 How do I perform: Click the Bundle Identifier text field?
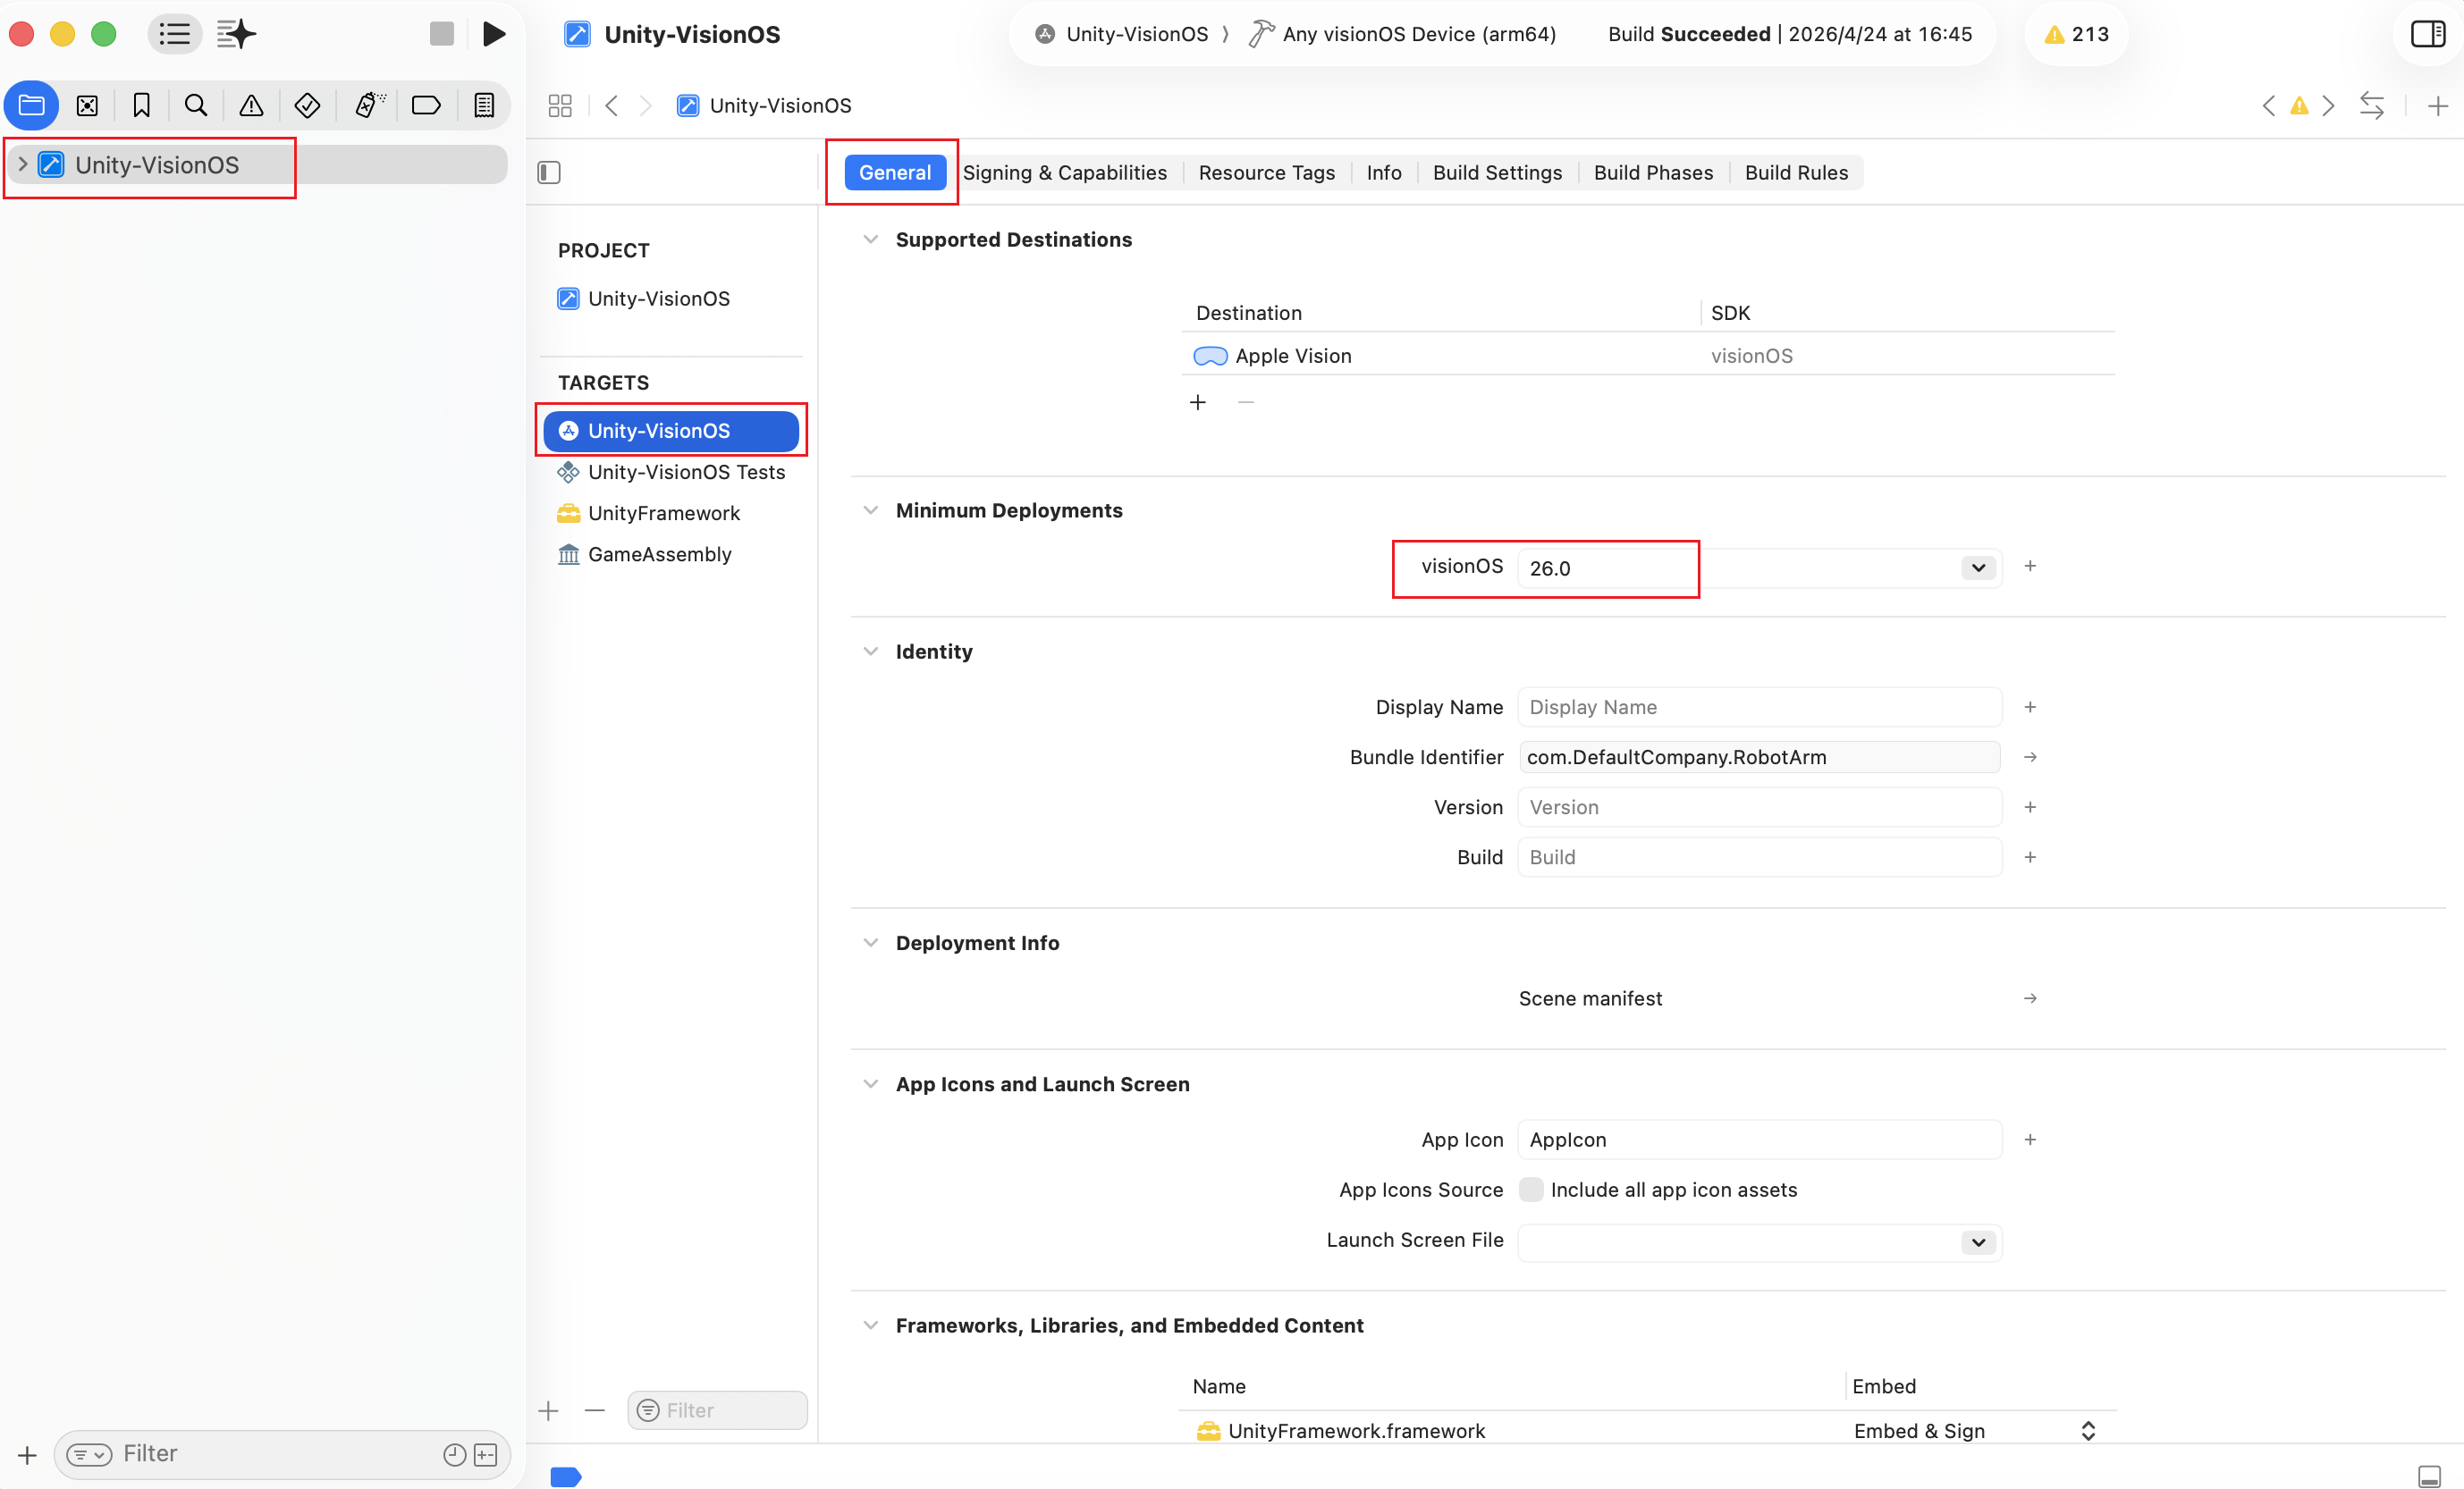point(1758,757)
